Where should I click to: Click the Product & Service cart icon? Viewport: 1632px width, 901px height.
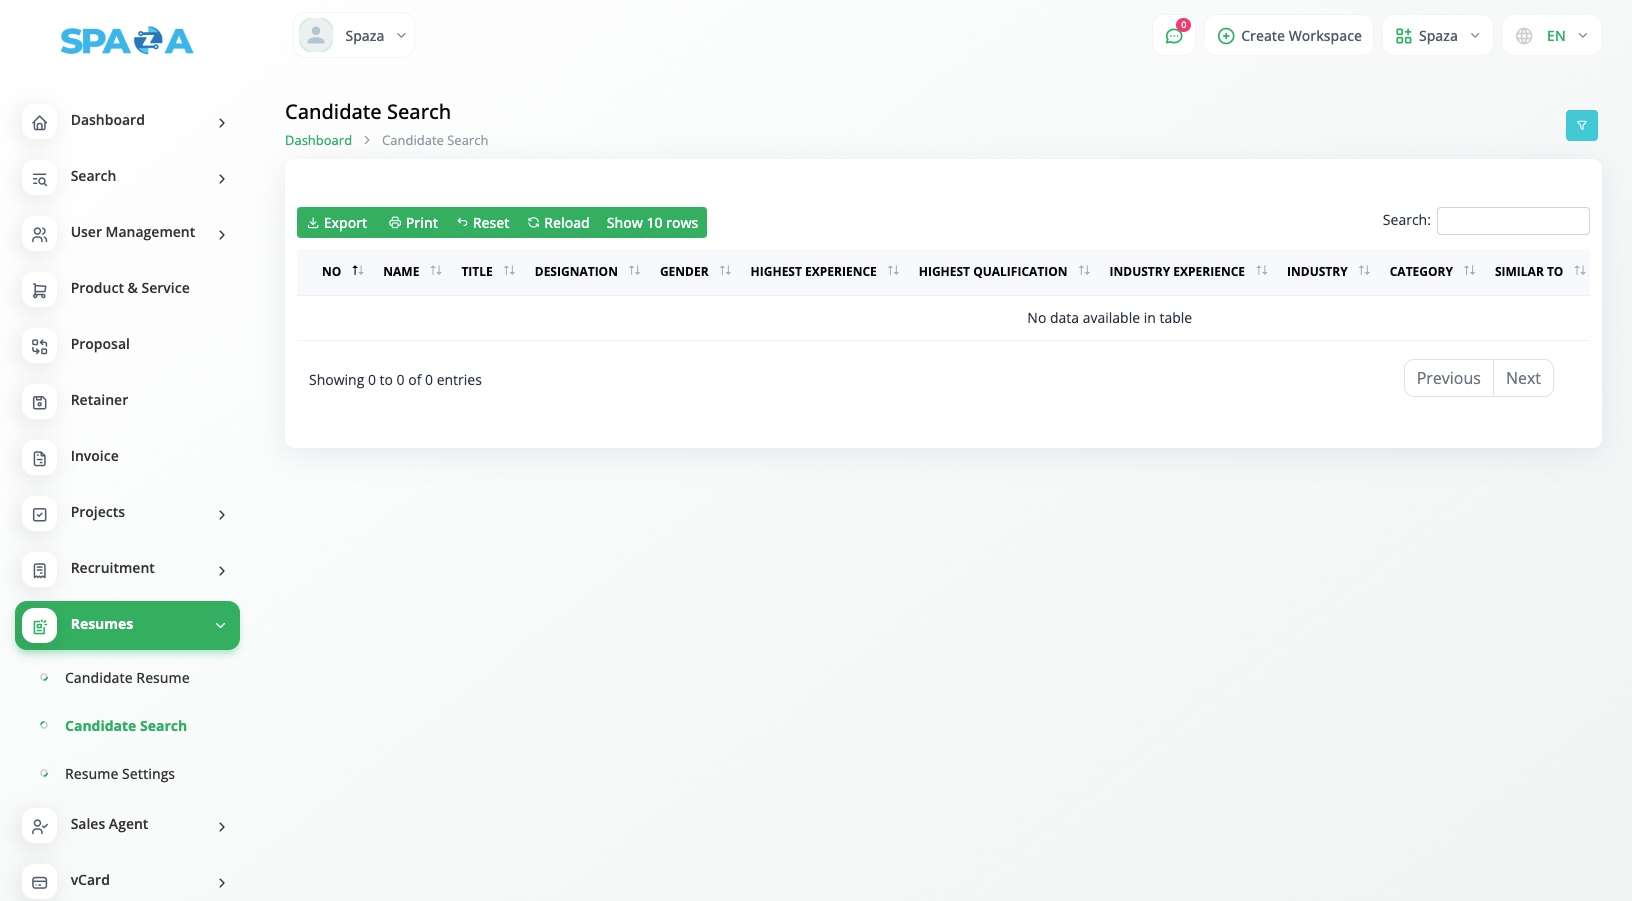click(40, 290)
